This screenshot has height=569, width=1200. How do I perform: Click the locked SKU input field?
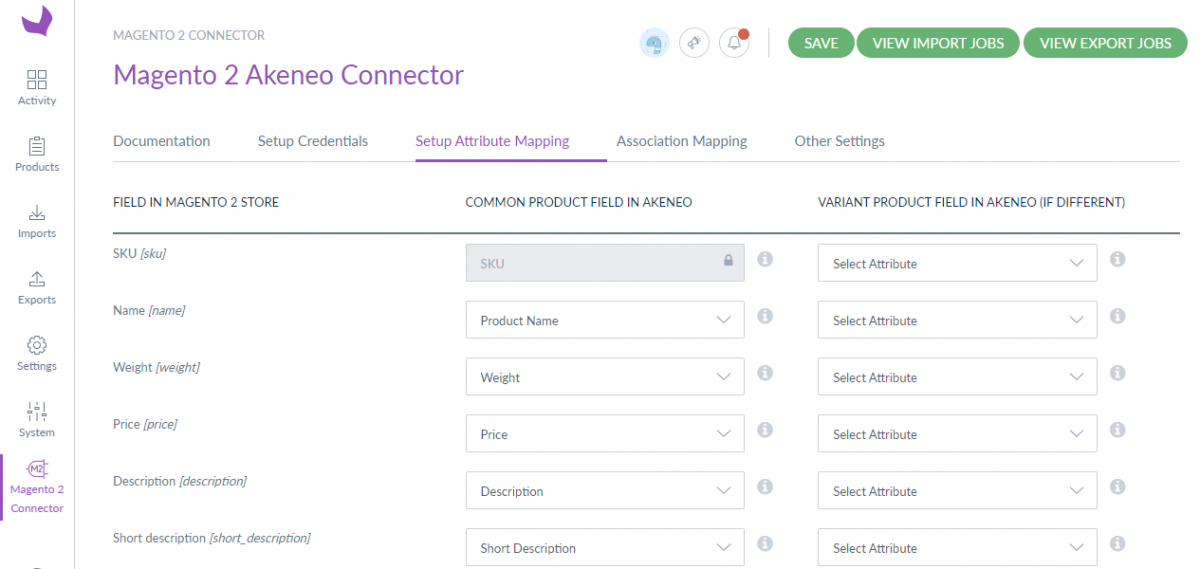pyautogui.click(x=605, y=263)
